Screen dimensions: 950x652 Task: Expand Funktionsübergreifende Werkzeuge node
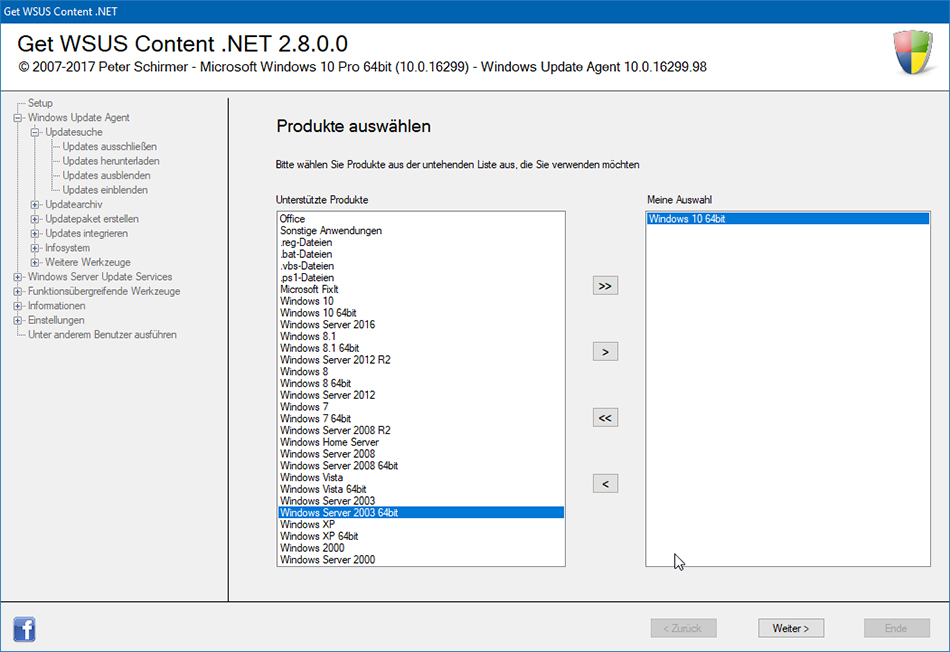[18, 291]
